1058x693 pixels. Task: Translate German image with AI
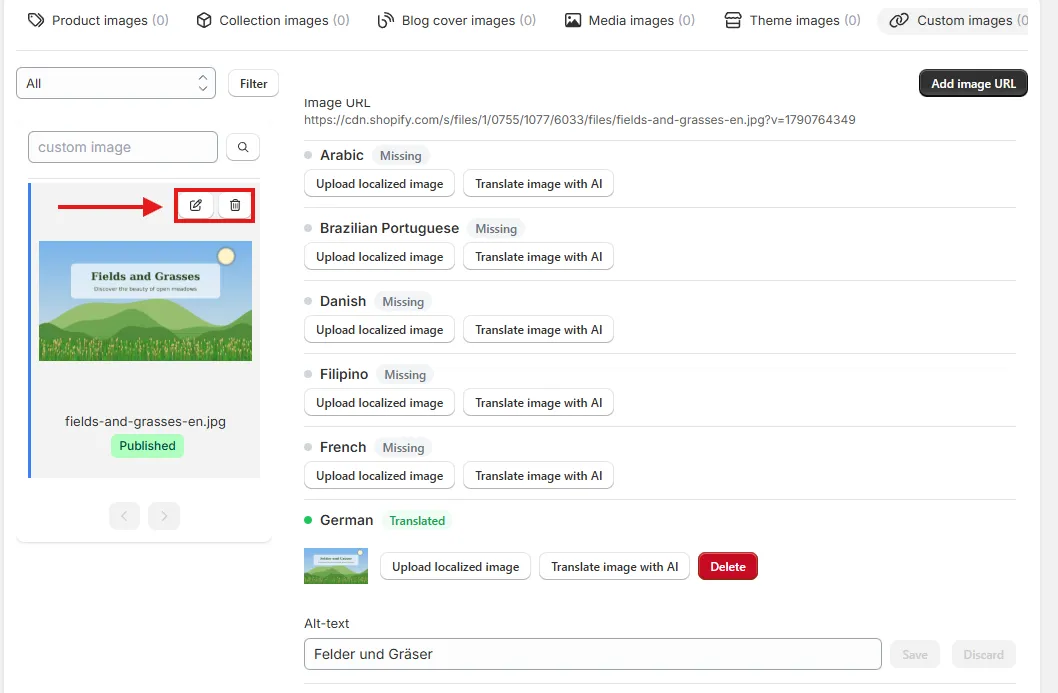tap(614, 566)
